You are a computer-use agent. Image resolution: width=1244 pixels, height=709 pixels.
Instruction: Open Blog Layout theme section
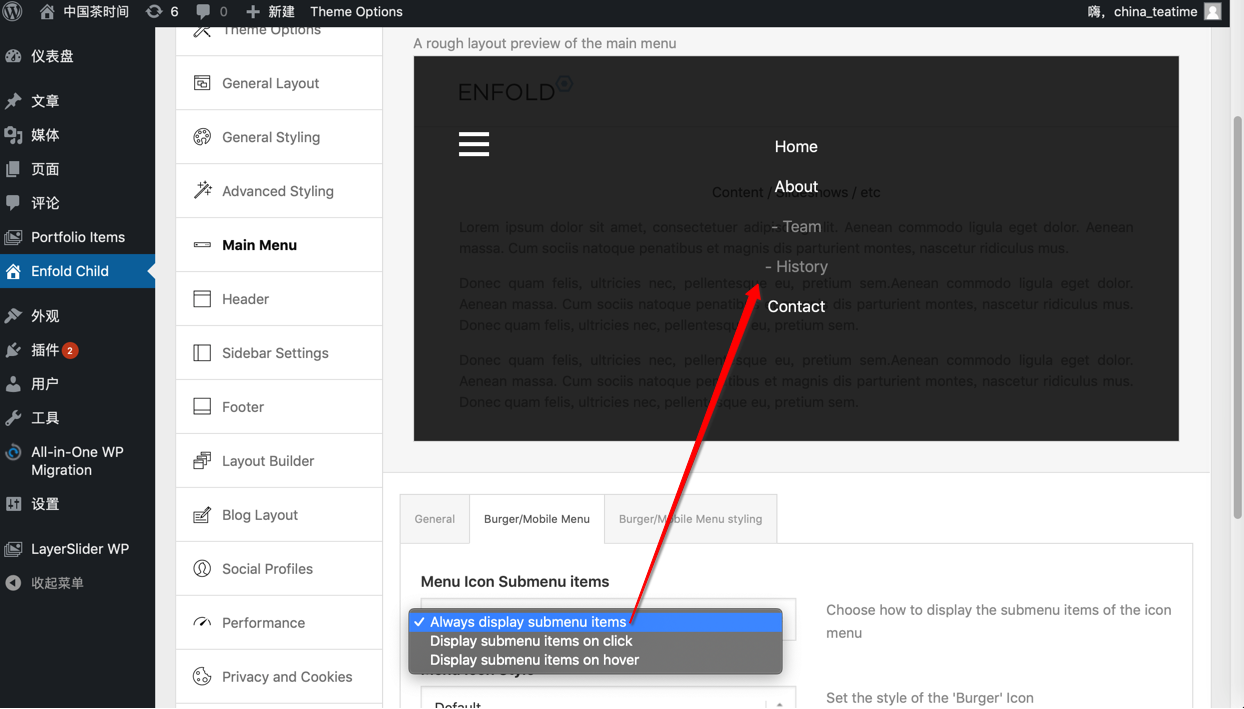point(279,515)
